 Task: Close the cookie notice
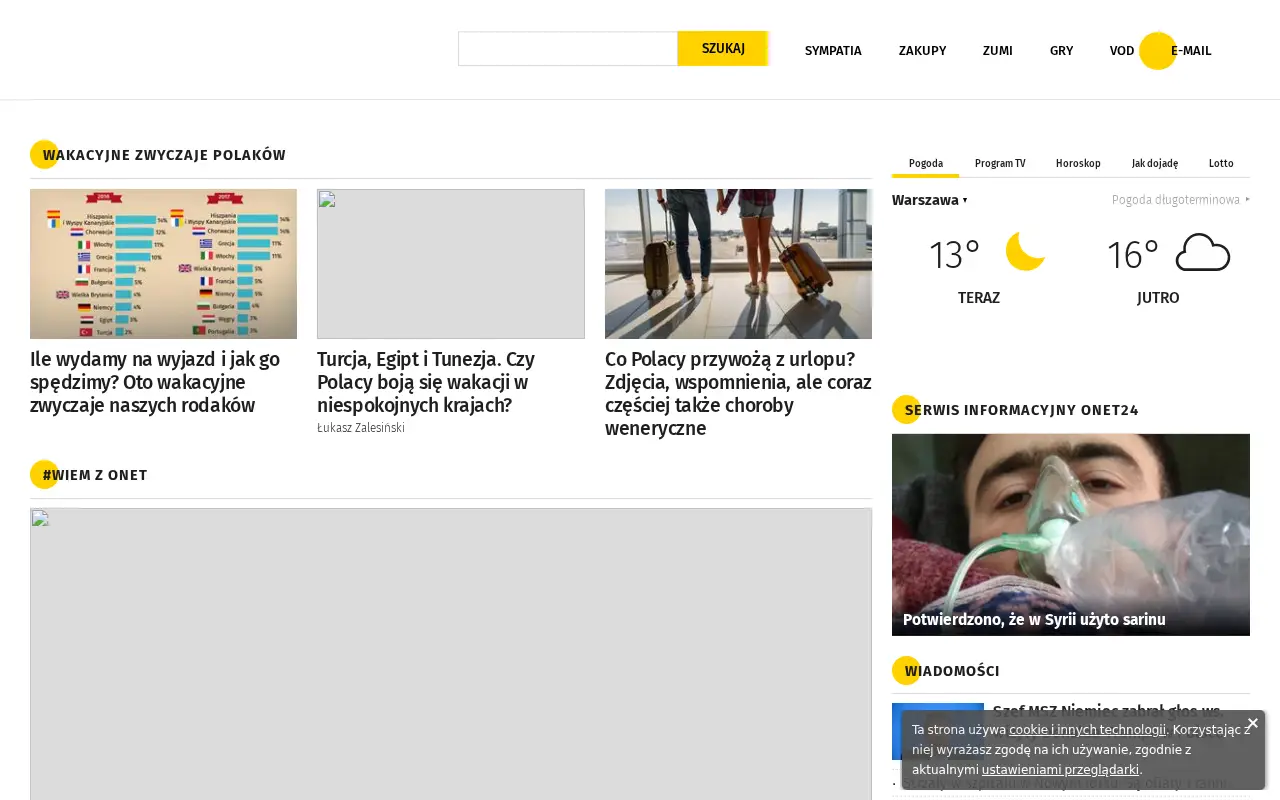pos(1252,723)
